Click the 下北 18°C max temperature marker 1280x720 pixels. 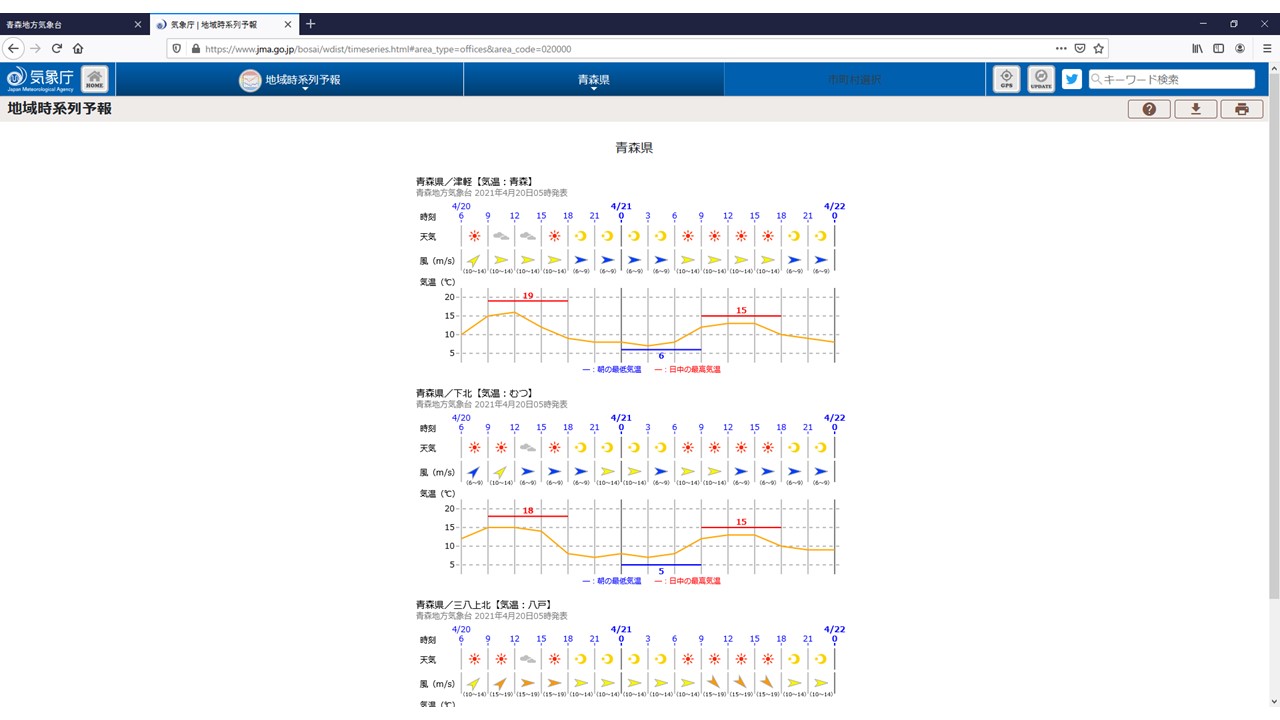pos(528,512)
